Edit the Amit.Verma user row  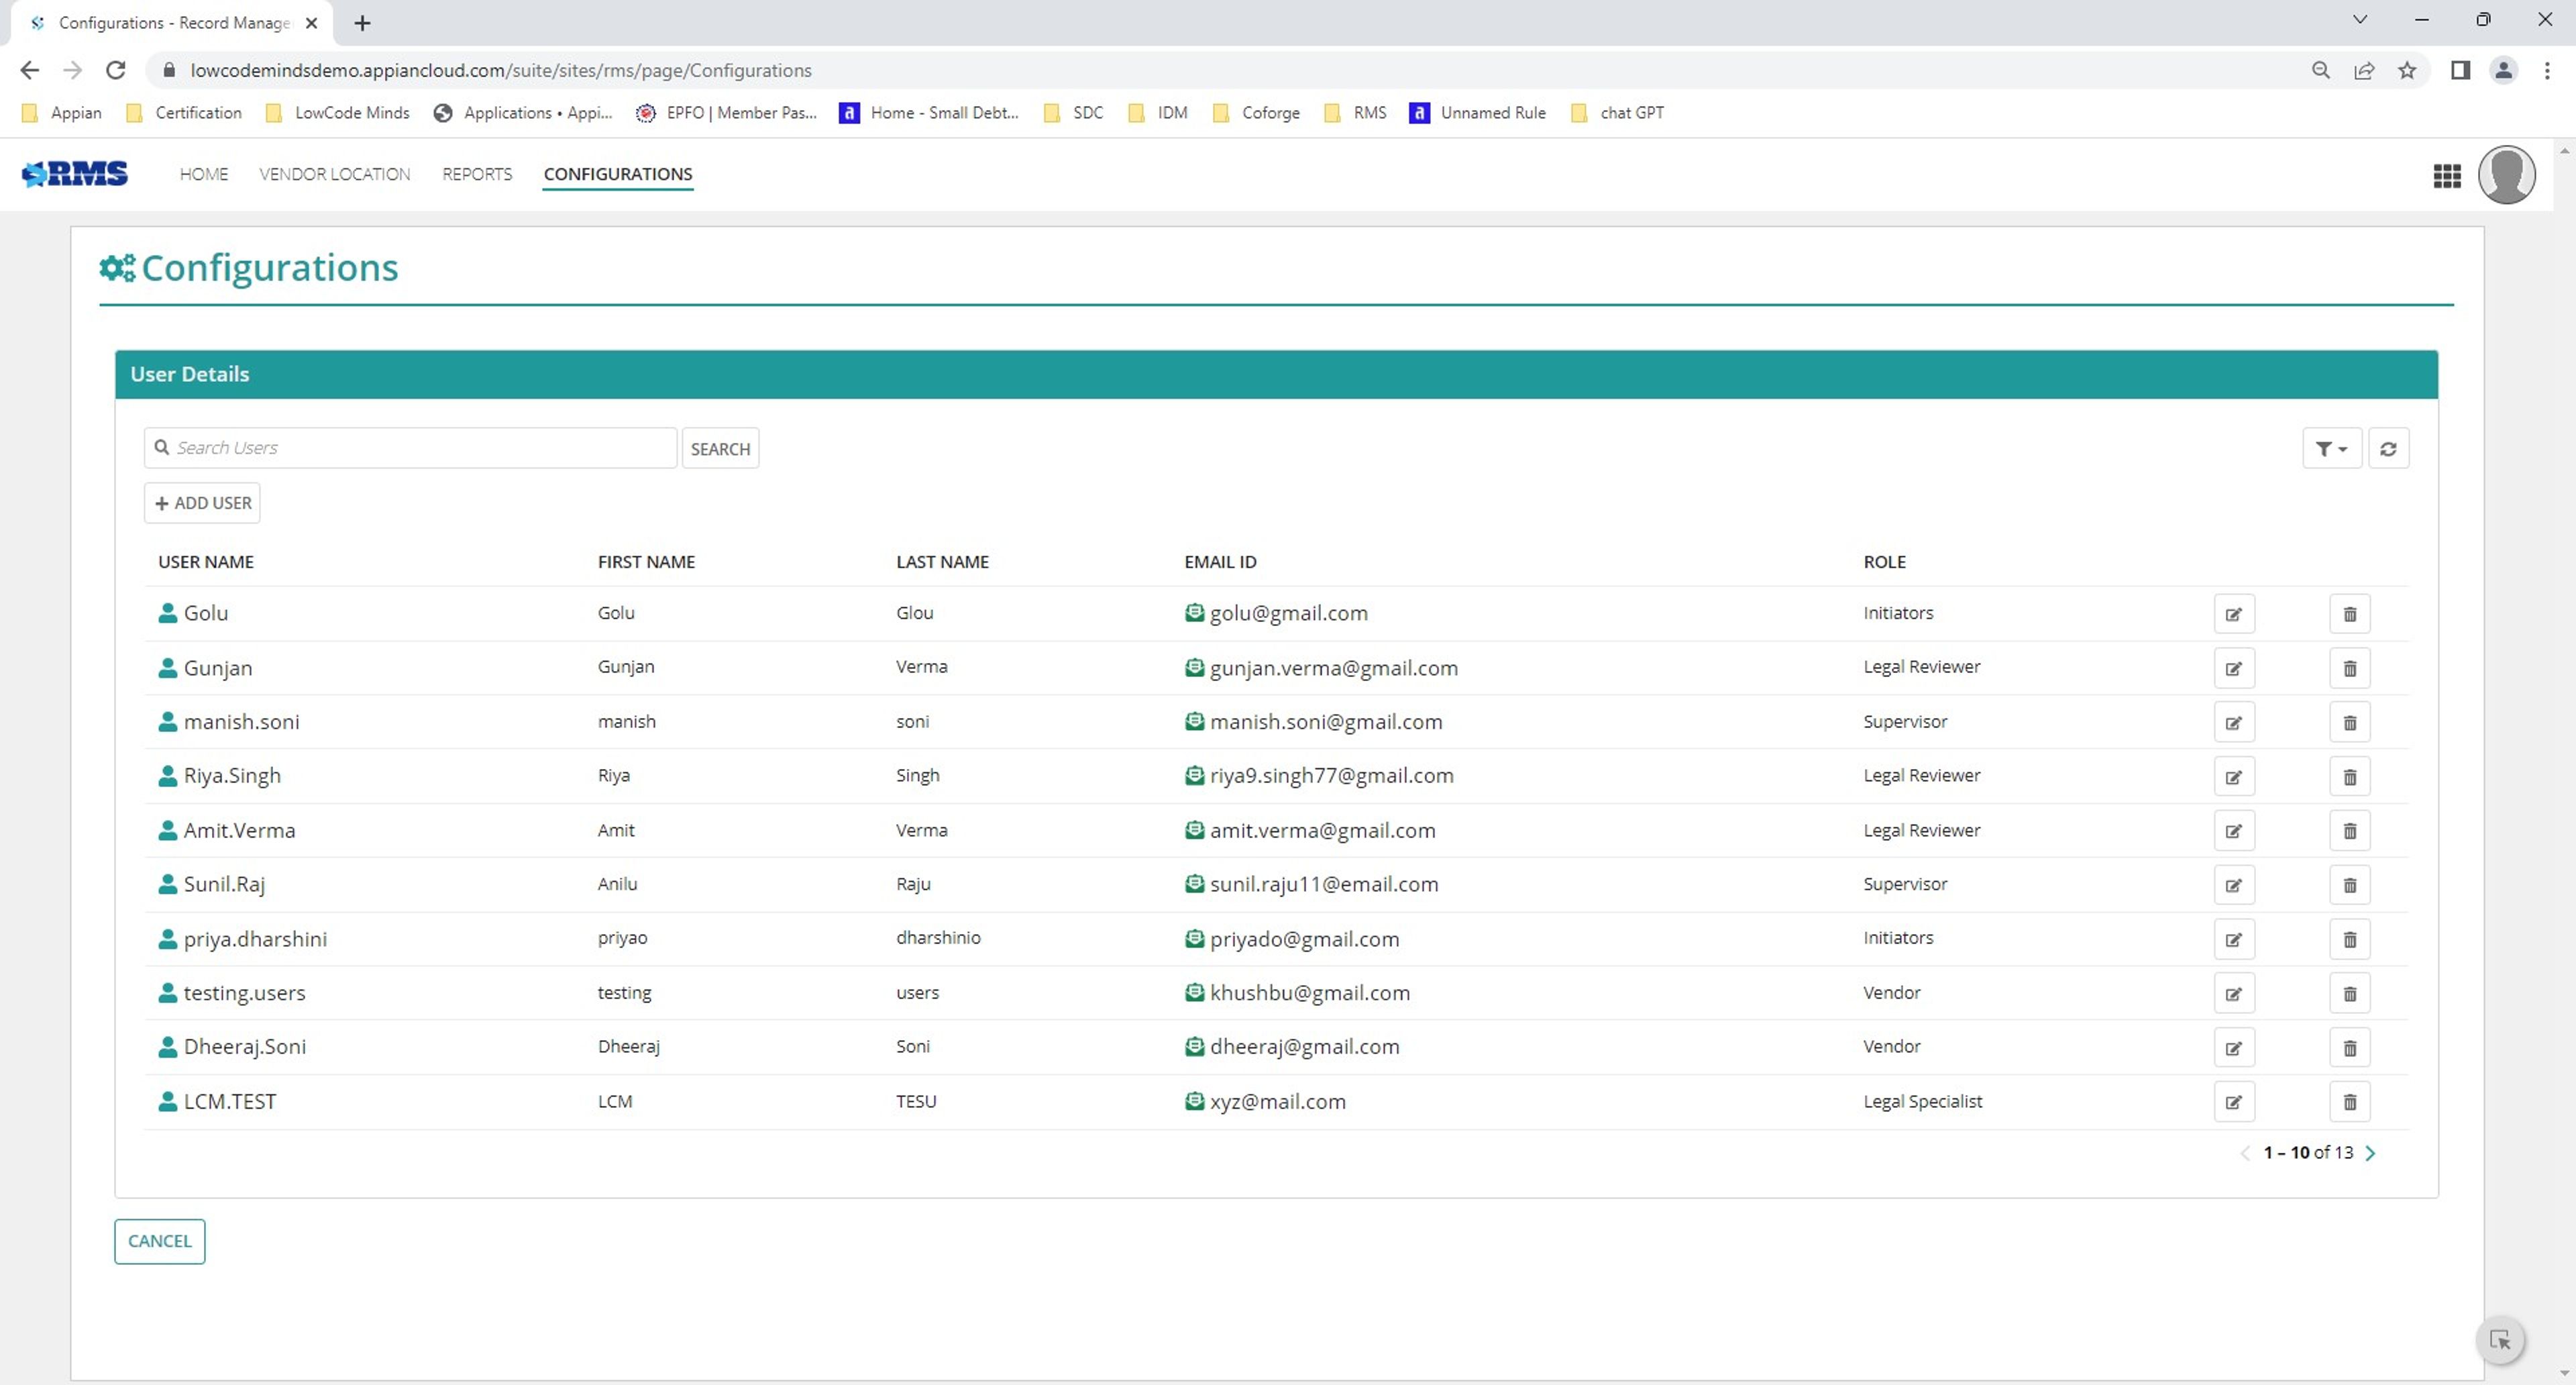click(x=2234, y=831)
